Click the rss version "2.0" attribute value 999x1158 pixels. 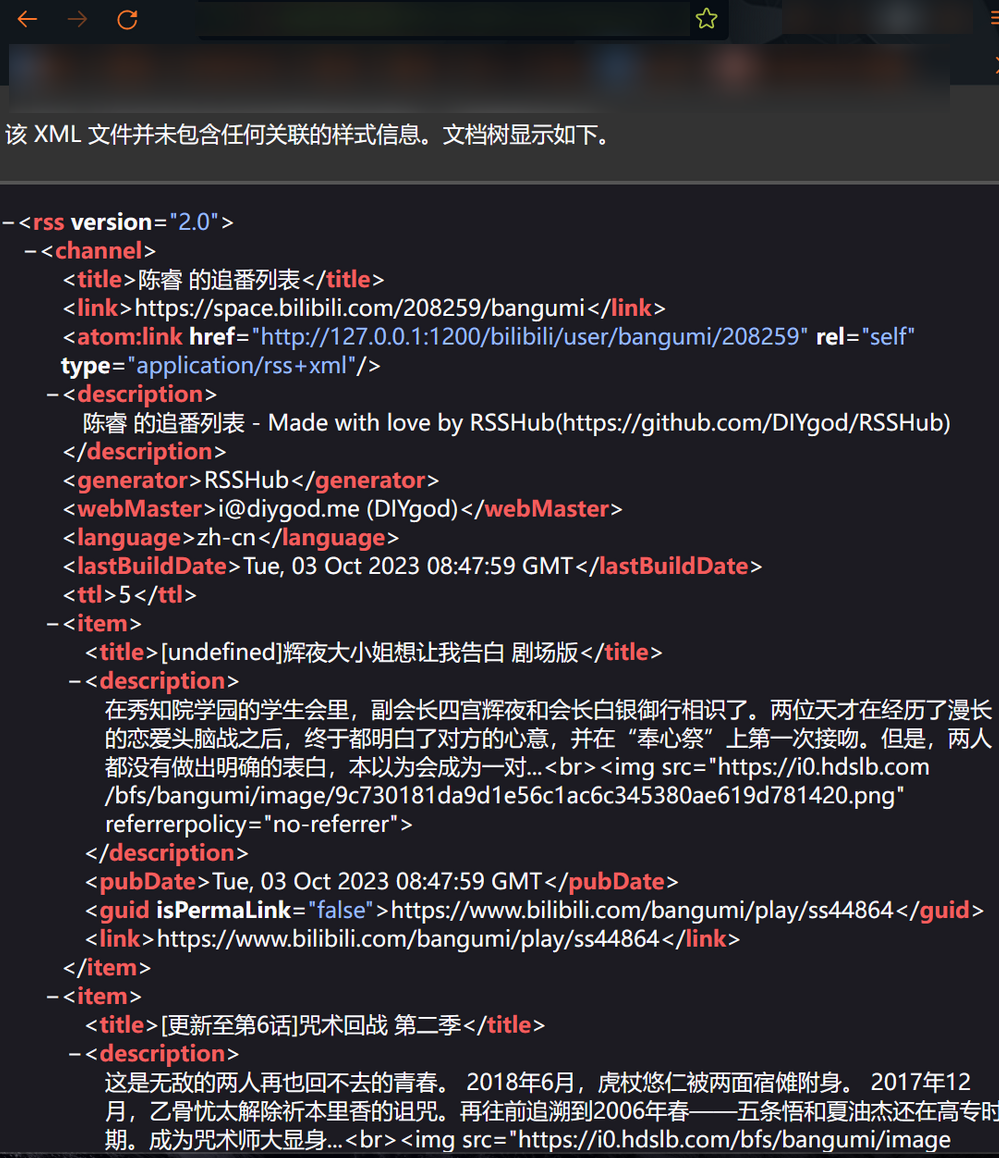point(194,222)
